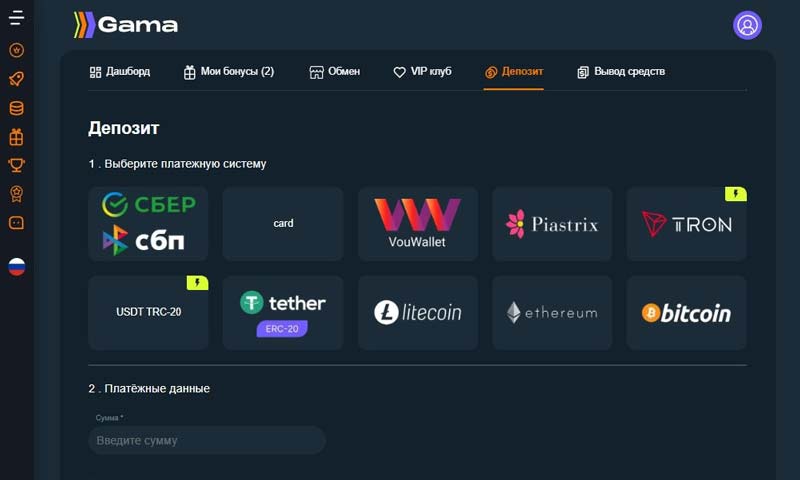Switch to the Вывод средств tab
This screenshot has height=480, width=800.
click(x=621, y=72)
